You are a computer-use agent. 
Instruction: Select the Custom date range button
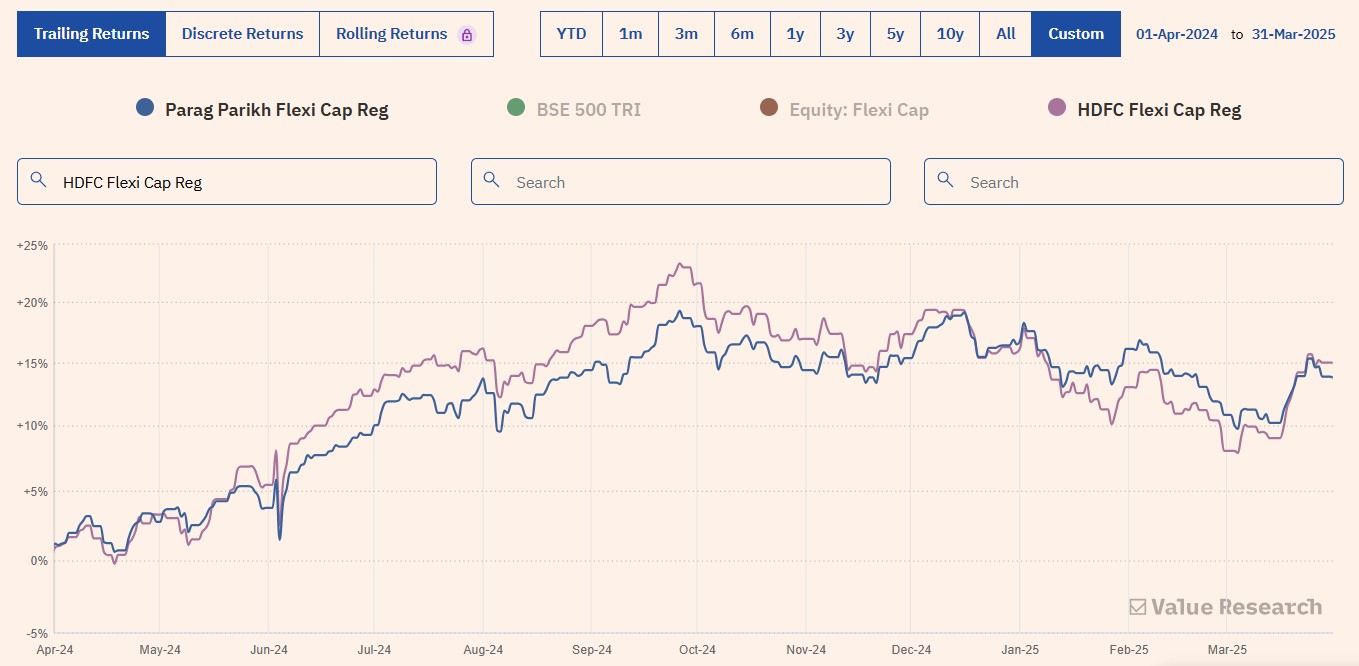click(x=1076, y=34)
